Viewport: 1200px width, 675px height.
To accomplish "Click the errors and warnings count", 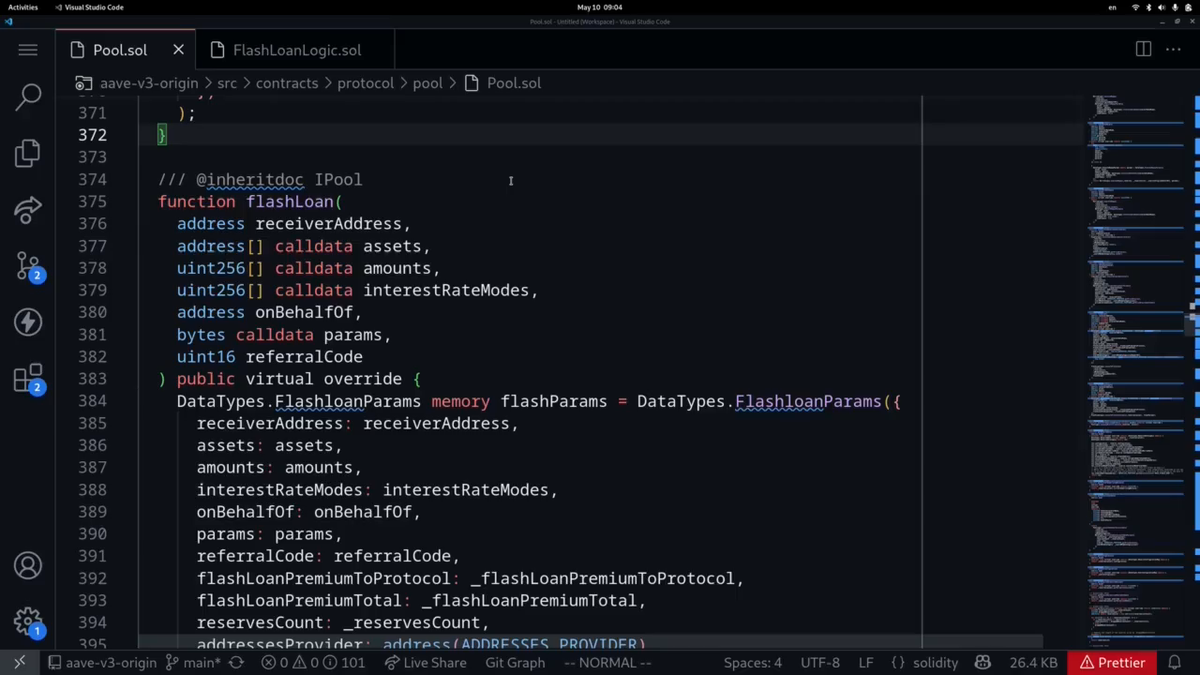I will click(x=313, y=662).
